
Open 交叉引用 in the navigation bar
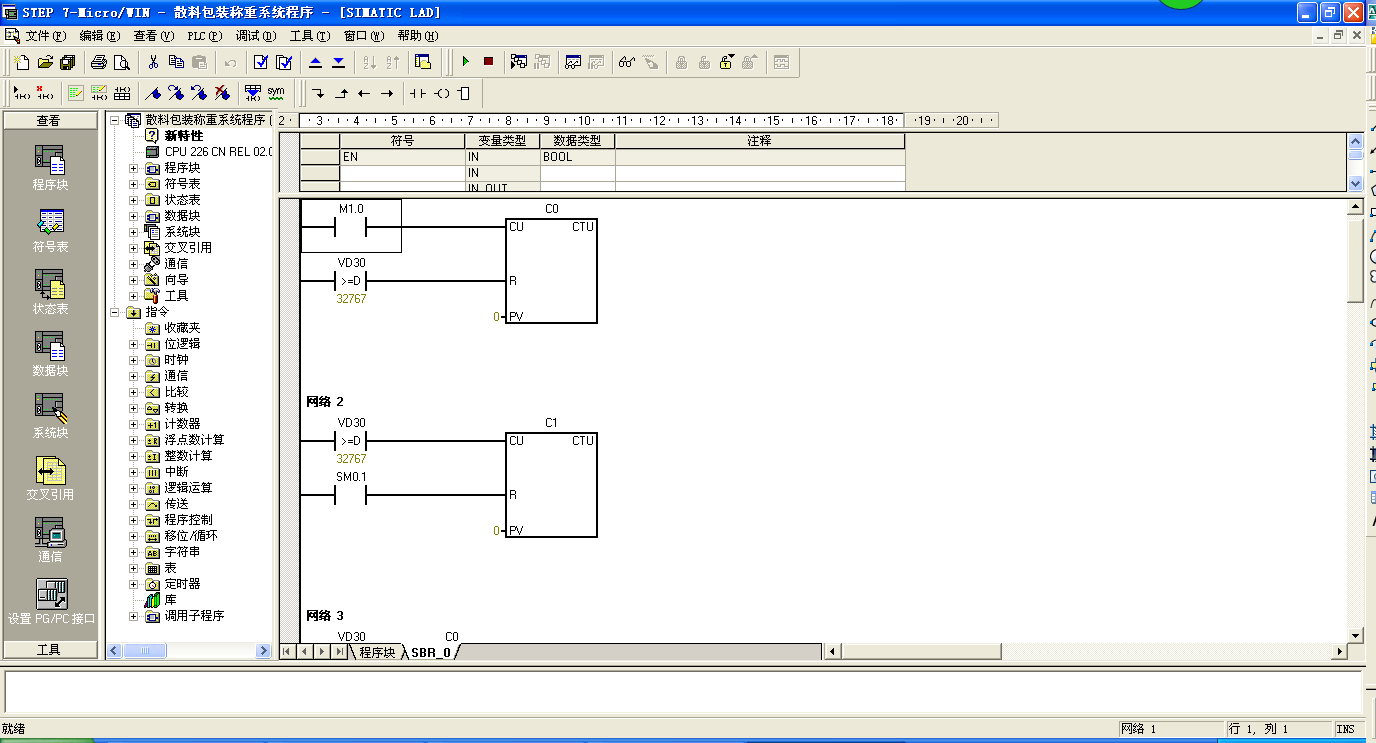tap(51, 478)
